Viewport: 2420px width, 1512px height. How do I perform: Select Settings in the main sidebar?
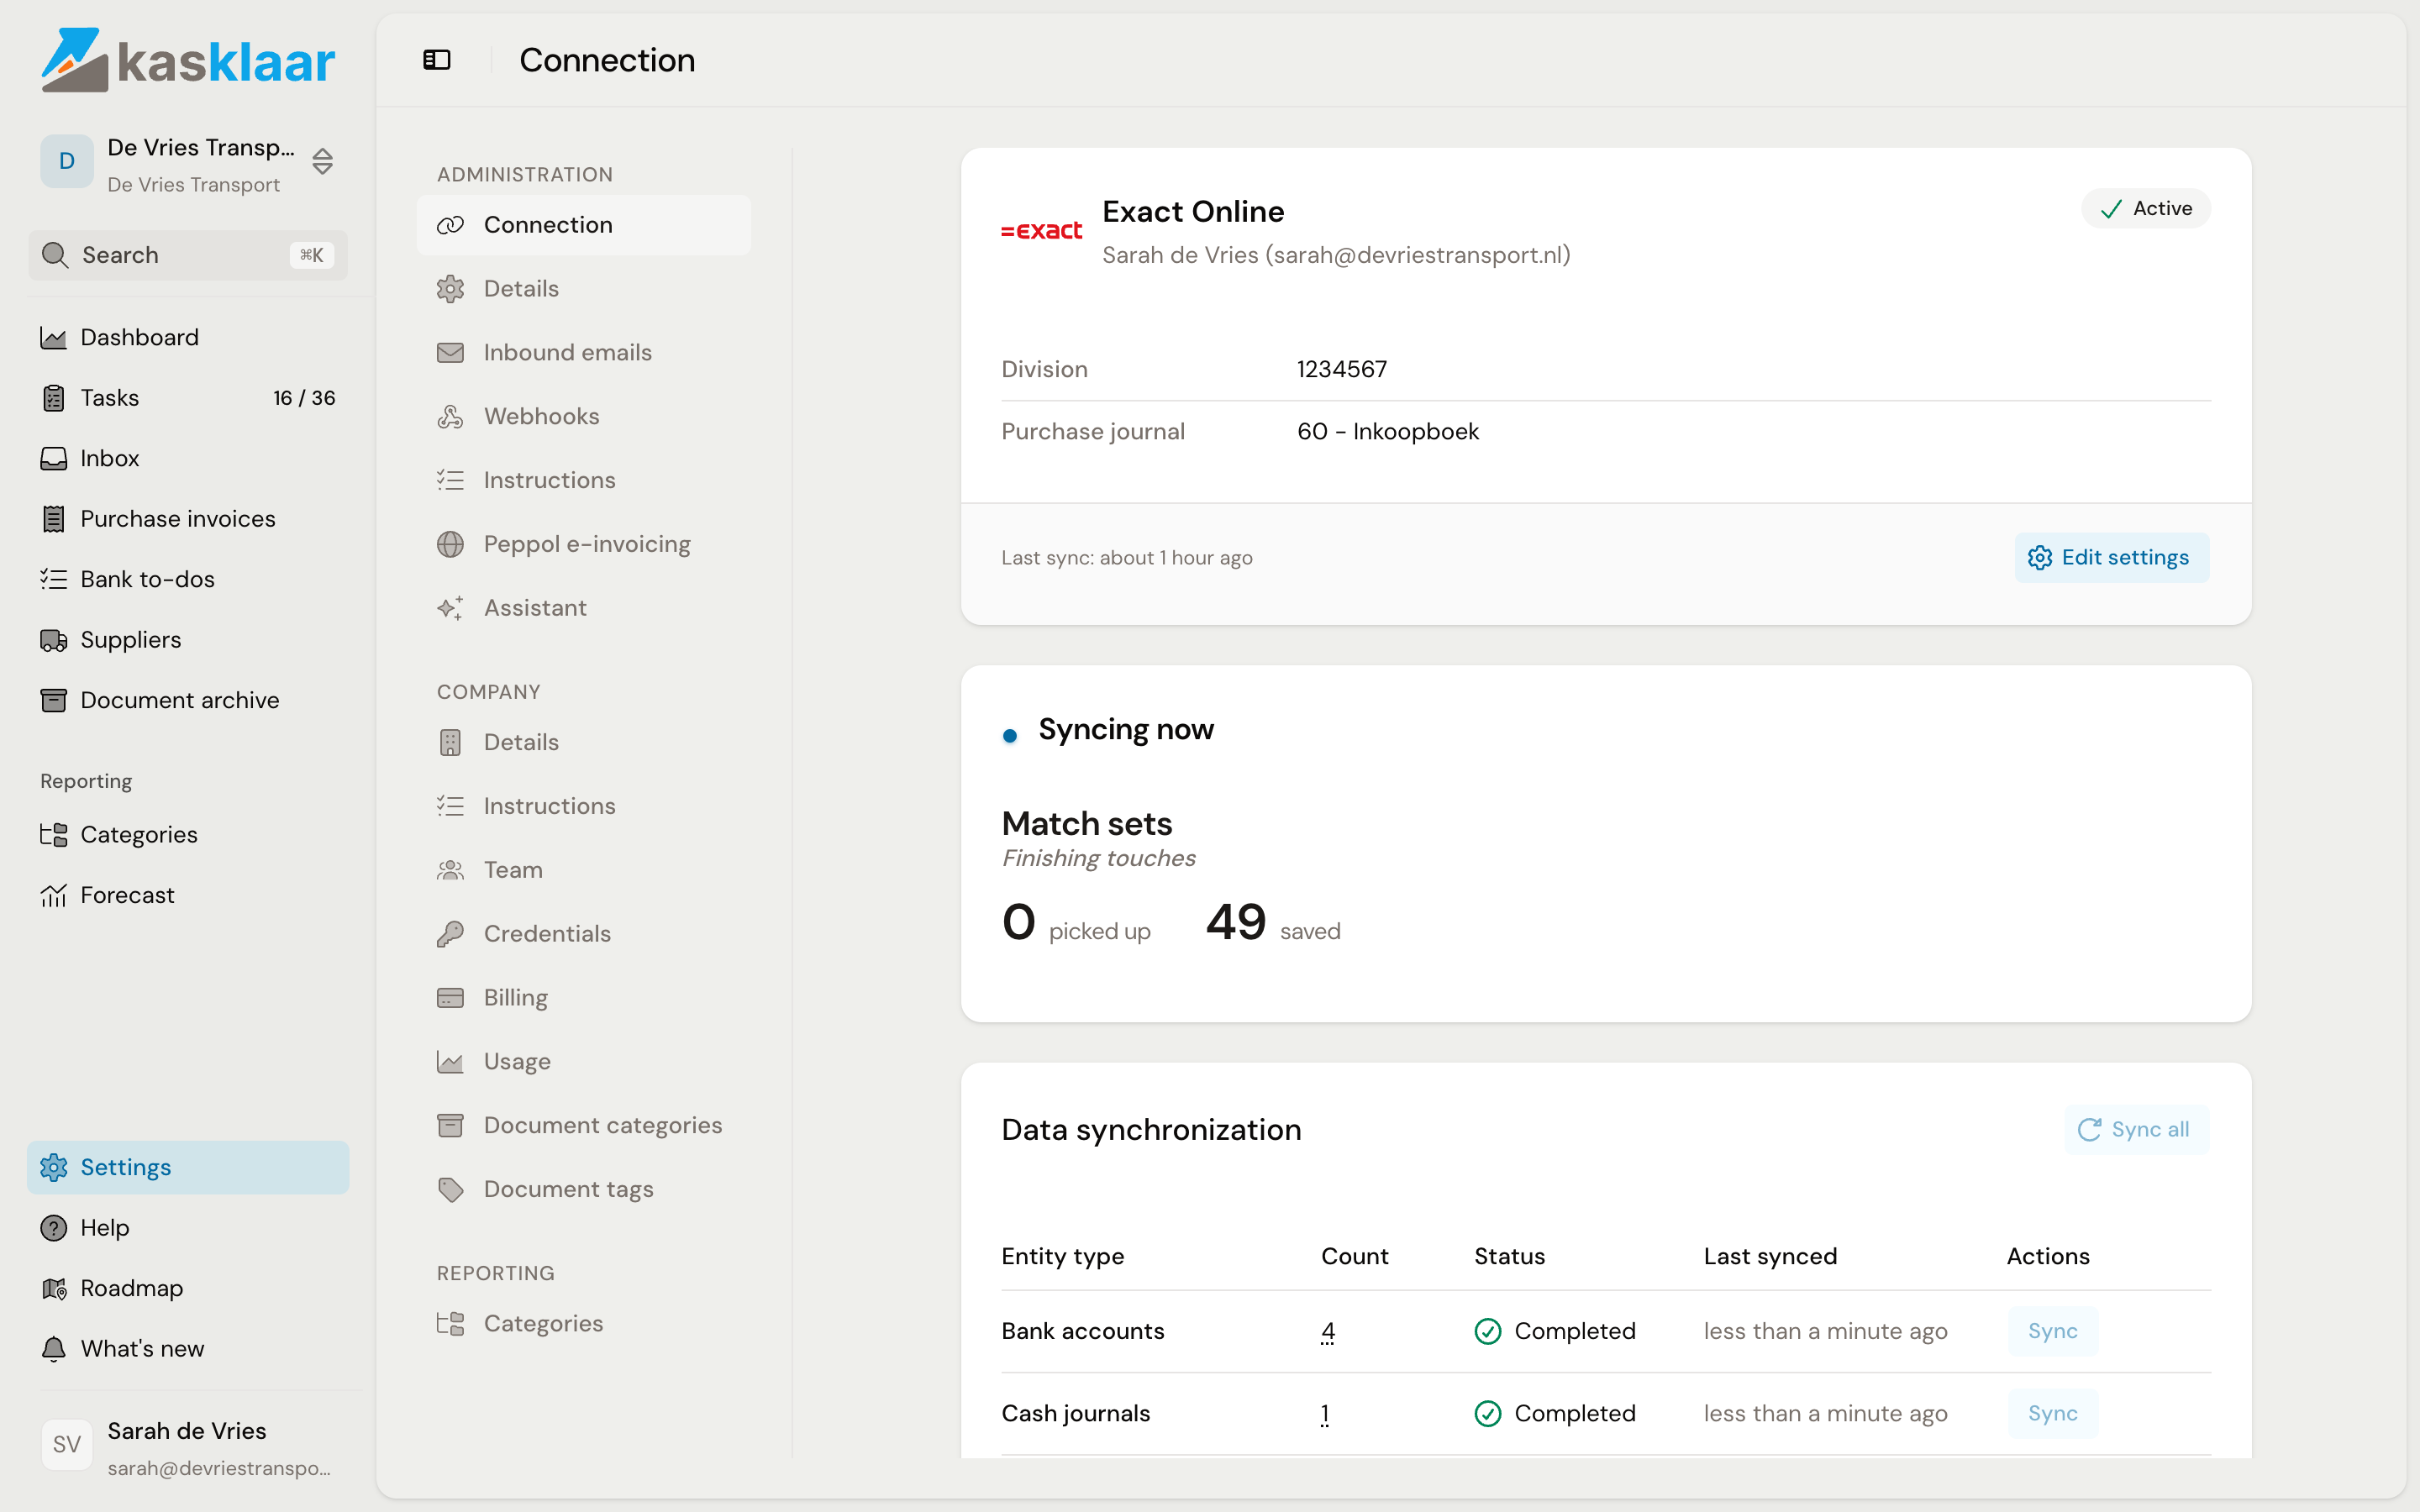point(188,1167)
